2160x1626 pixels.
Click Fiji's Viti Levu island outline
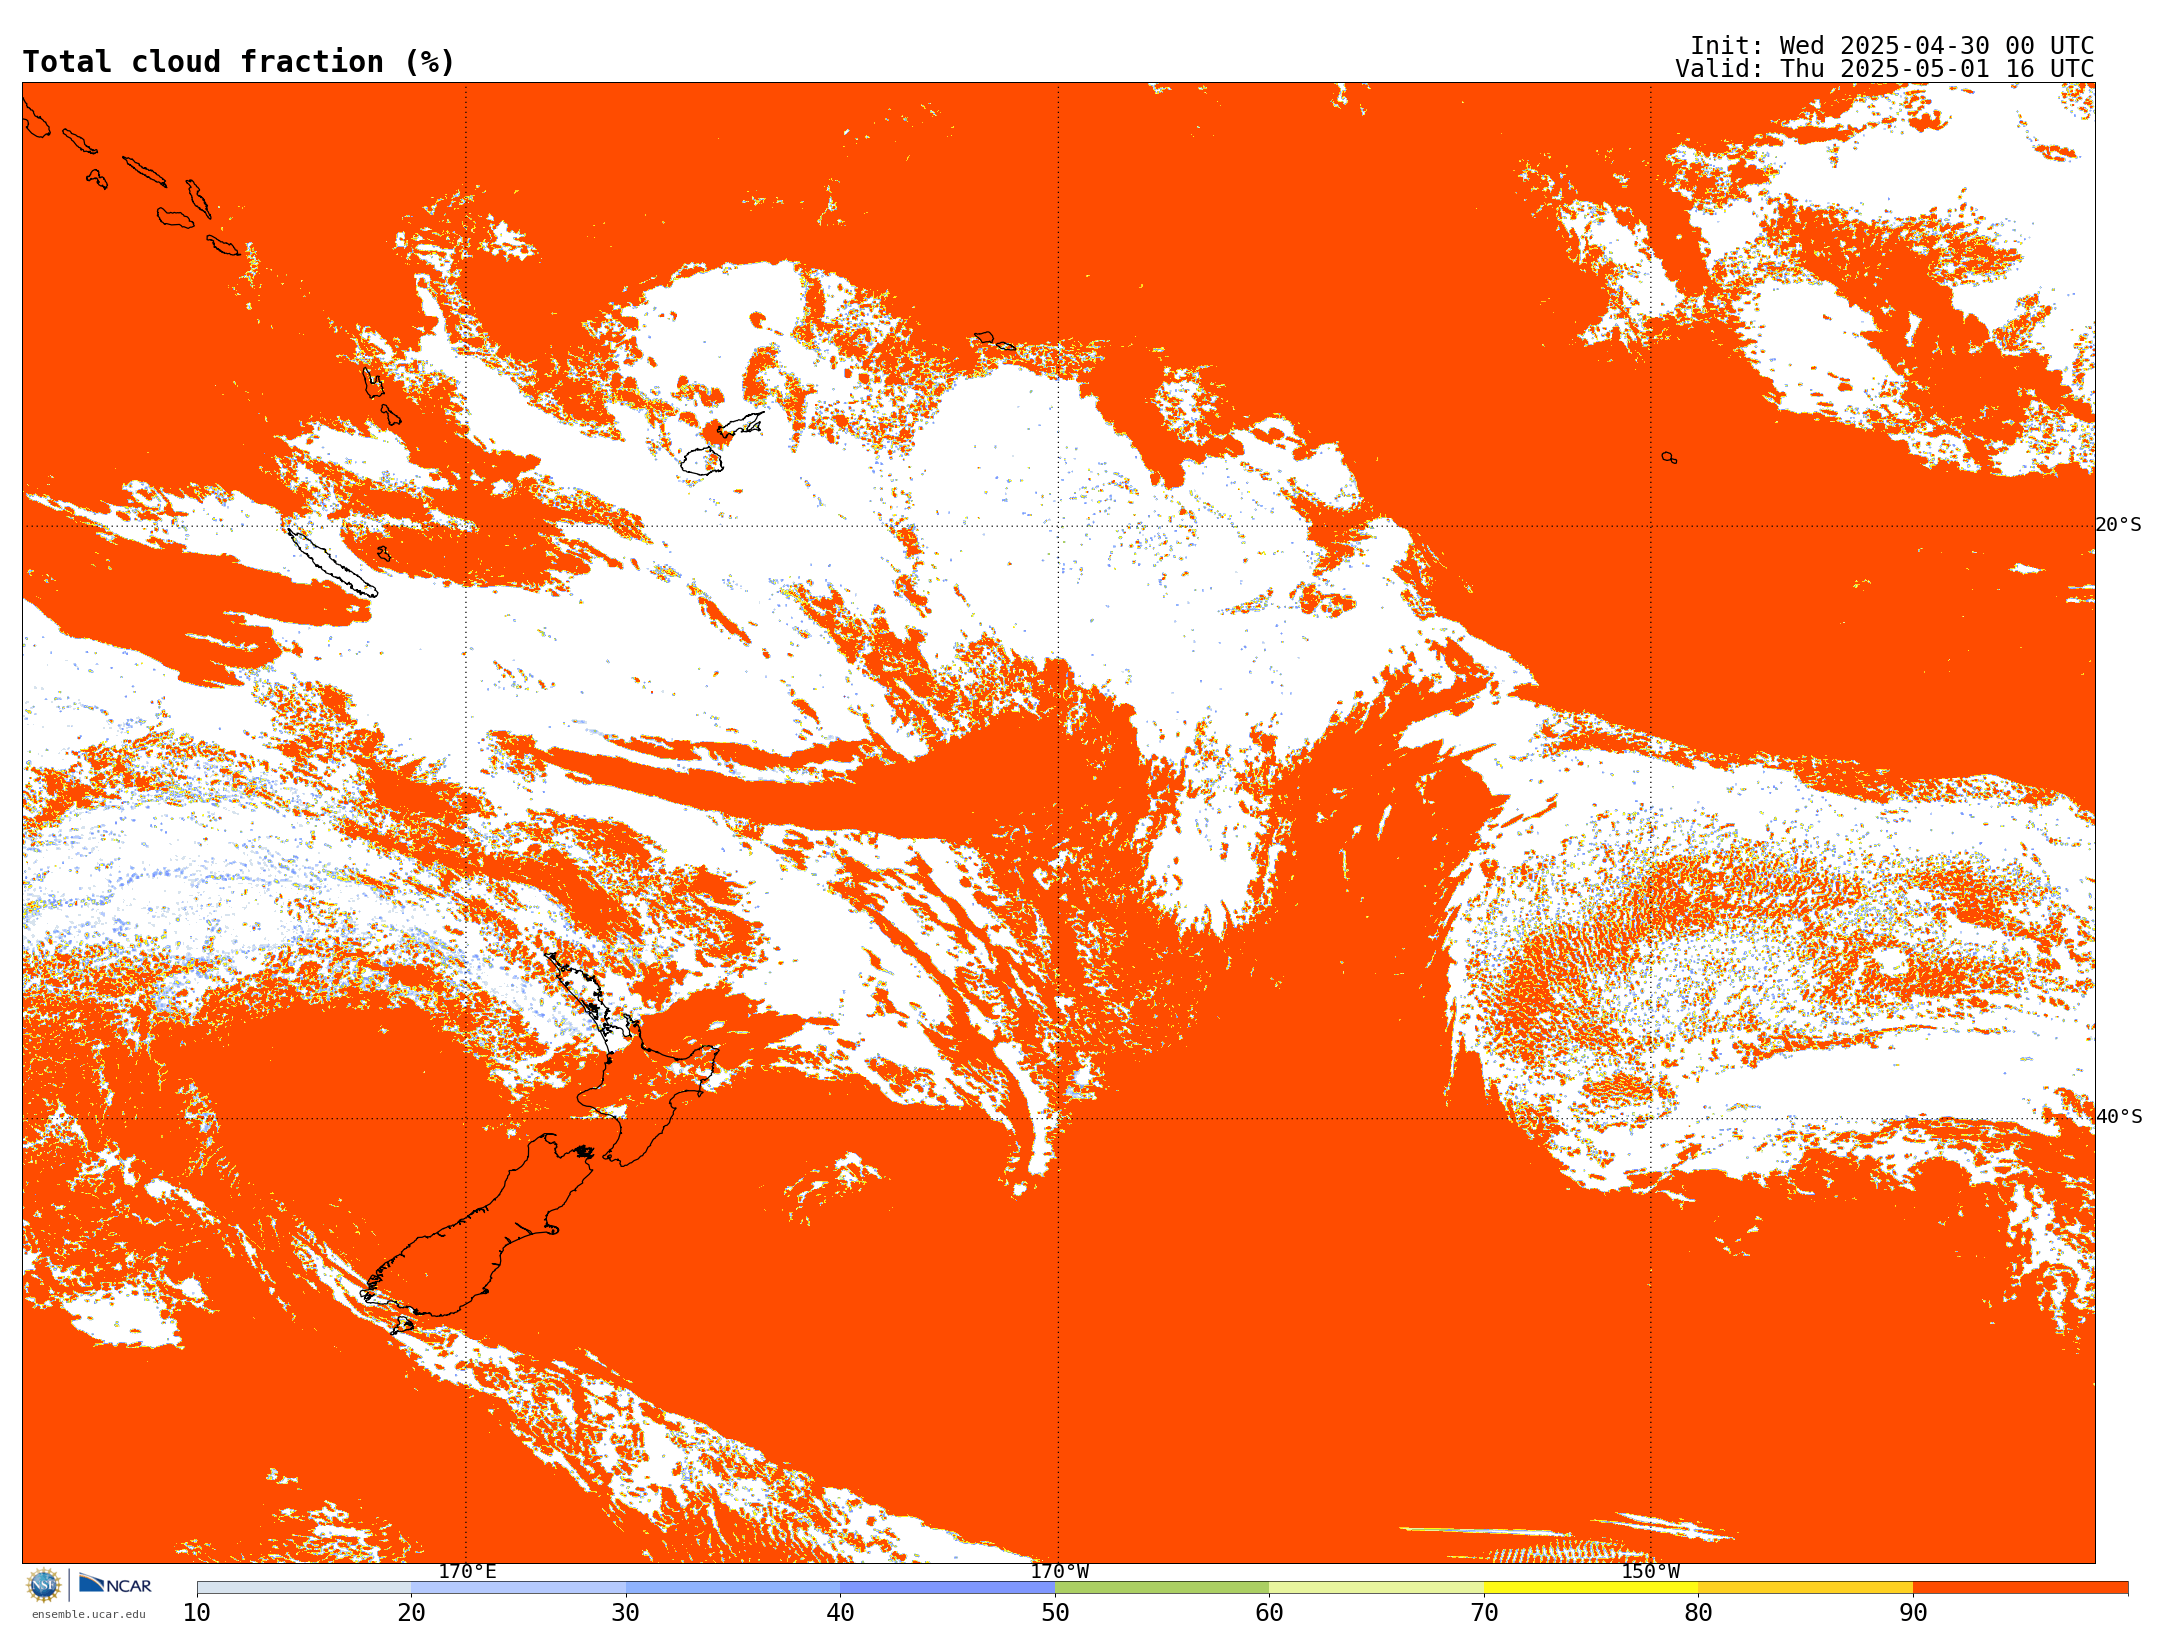(702, 461)
